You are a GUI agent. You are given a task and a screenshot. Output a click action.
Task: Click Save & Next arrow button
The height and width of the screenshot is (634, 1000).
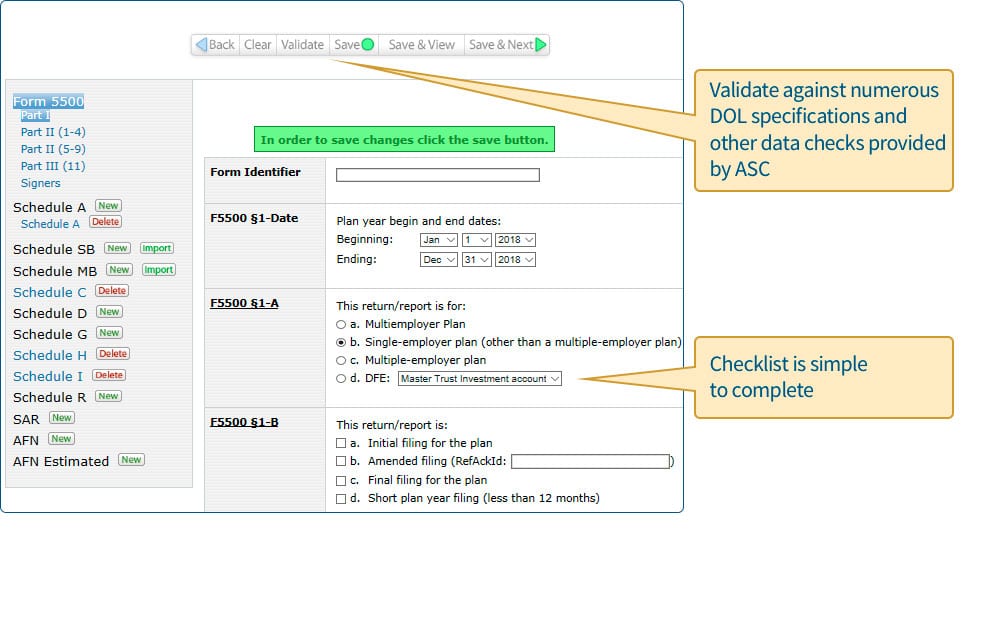507,45
